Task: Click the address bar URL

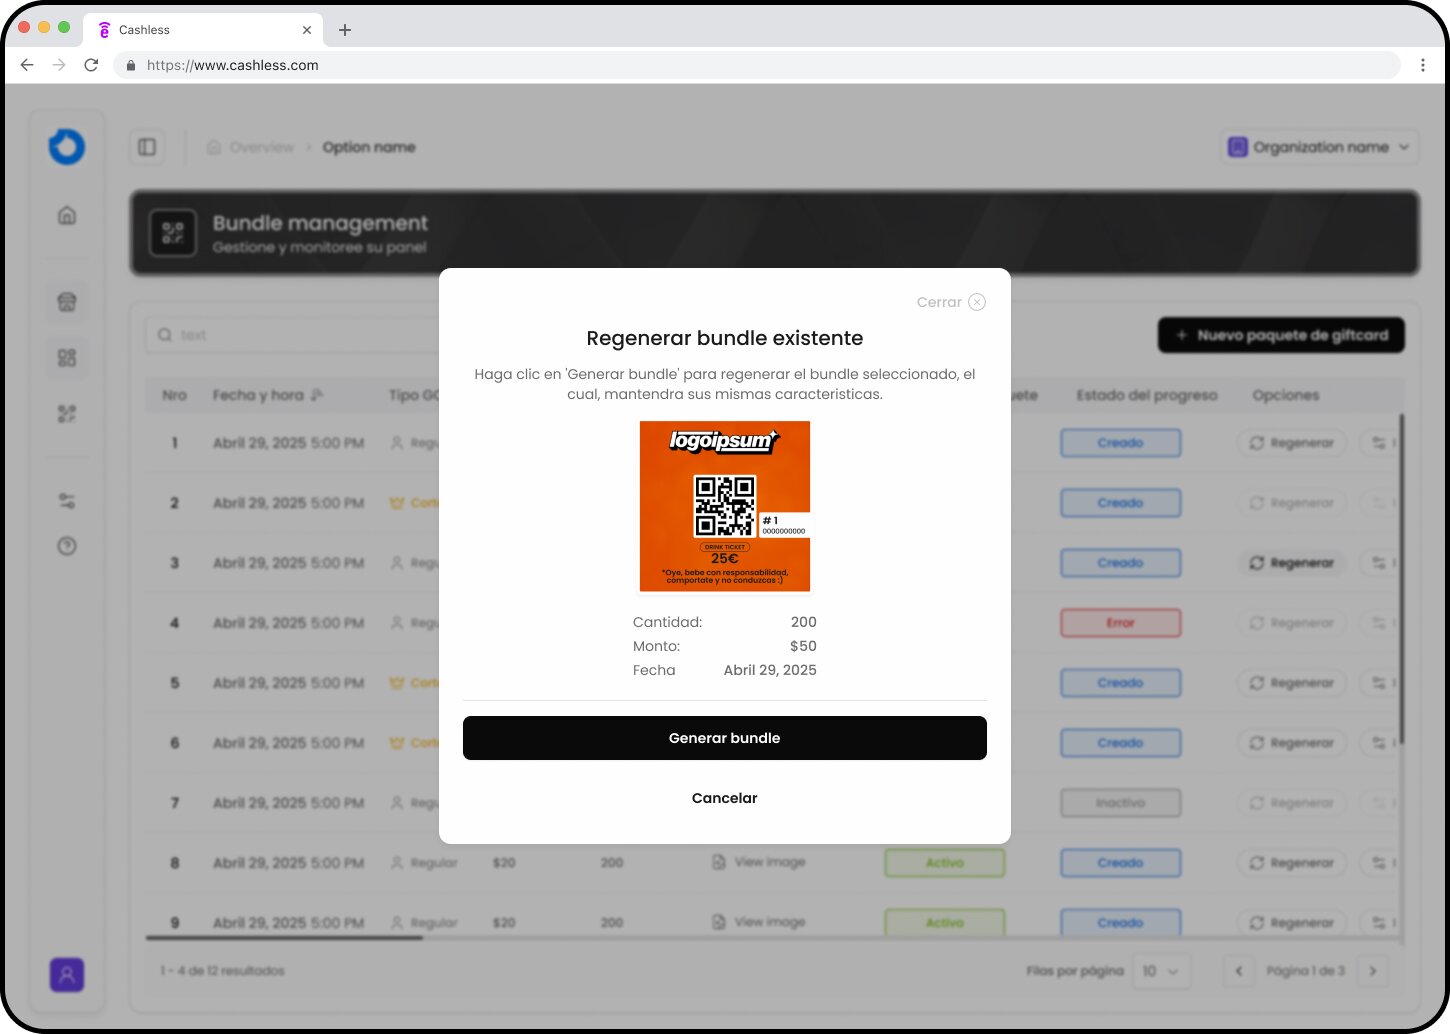Action: tap(232, 65)
